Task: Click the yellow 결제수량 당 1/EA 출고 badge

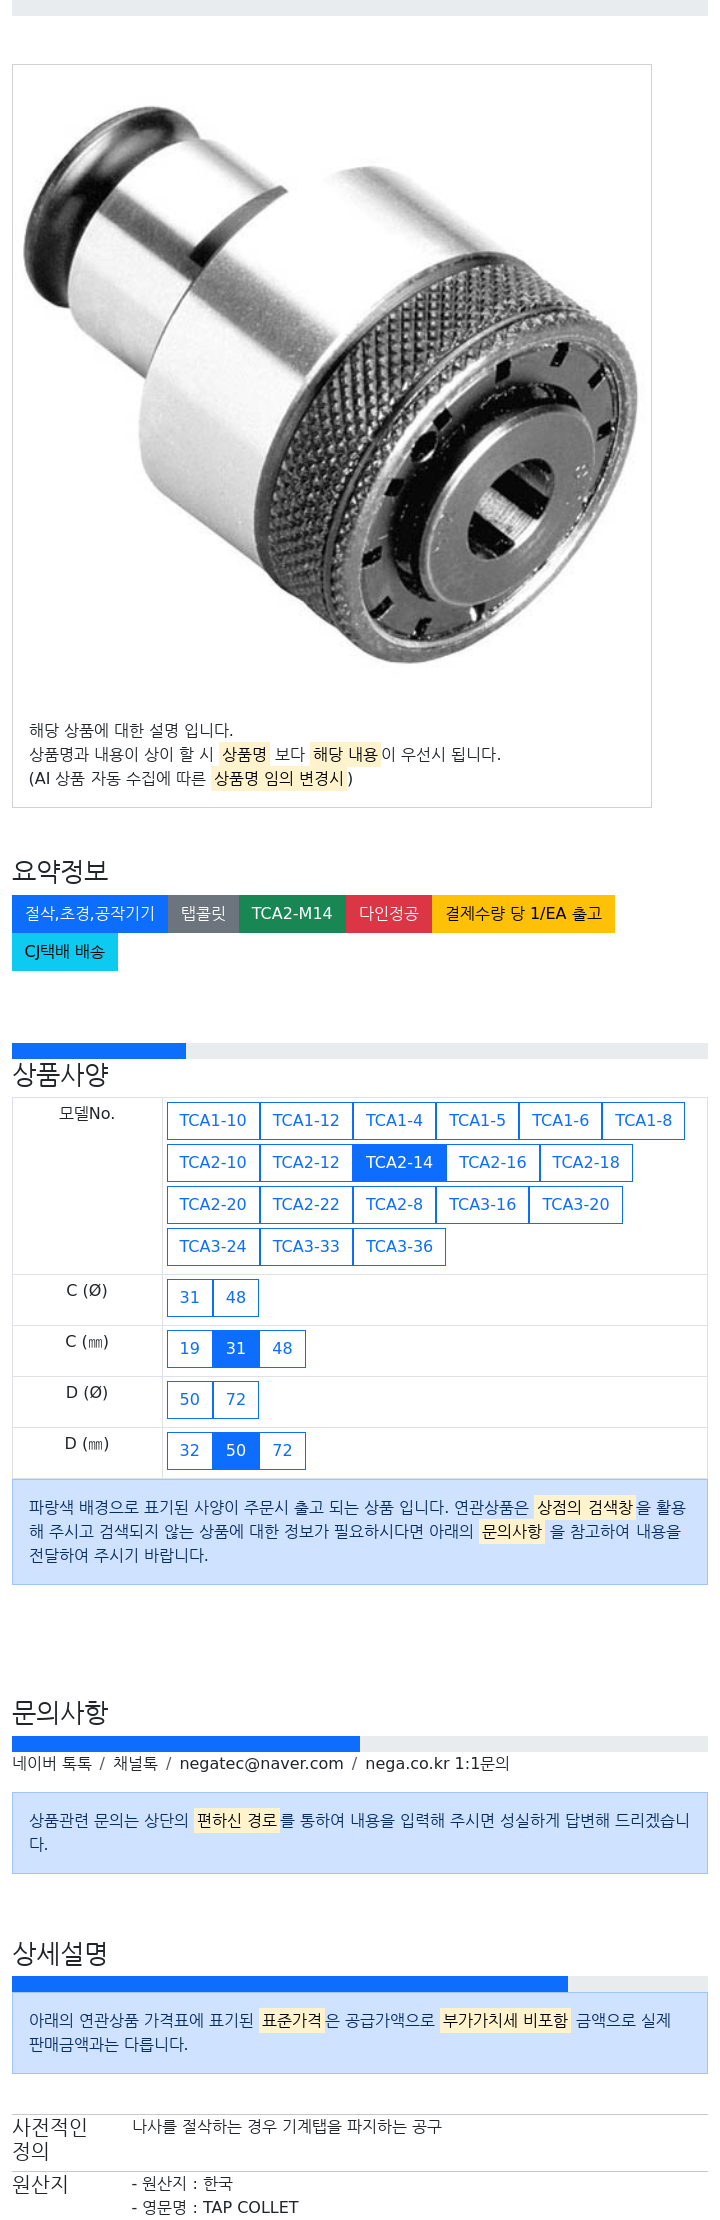Action: (523, 914)
